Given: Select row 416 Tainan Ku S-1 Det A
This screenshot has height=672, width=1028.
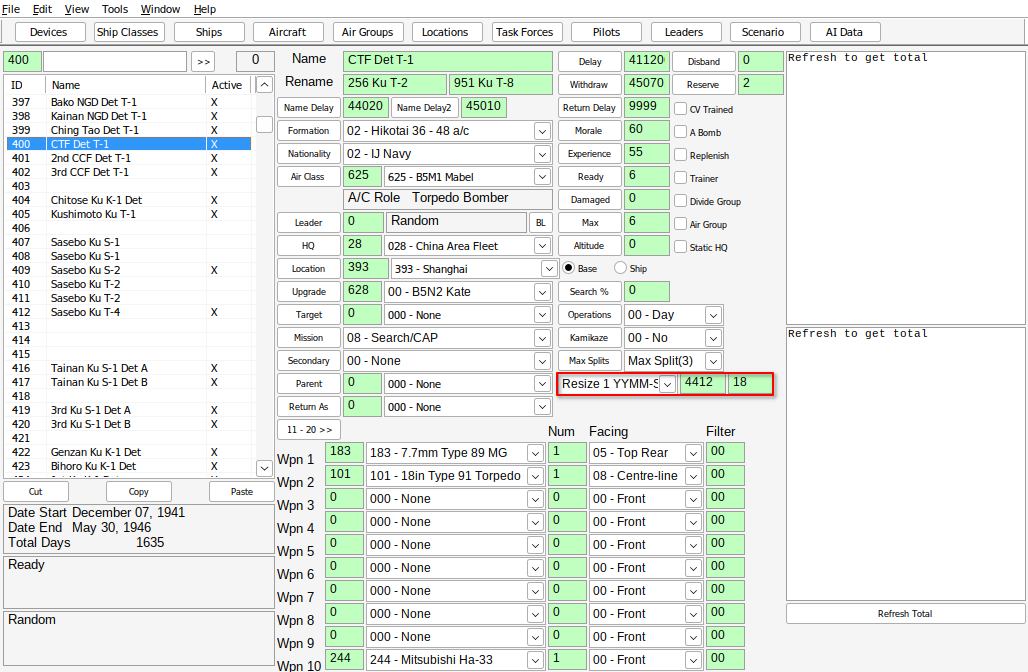Looking at the screenshot, I should coord(129,368).
